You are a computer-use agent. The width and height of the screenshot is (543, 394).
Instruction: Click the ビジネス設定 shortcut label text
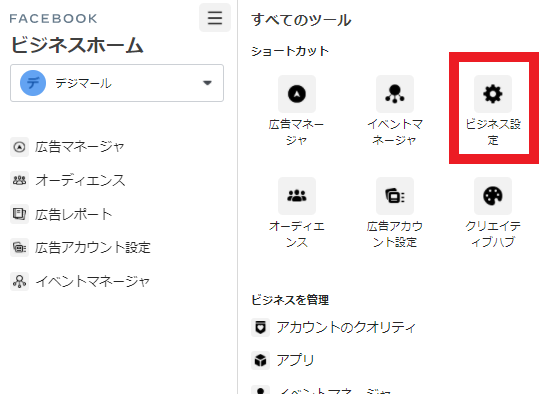pyautogui.click(x=493, y=132)
